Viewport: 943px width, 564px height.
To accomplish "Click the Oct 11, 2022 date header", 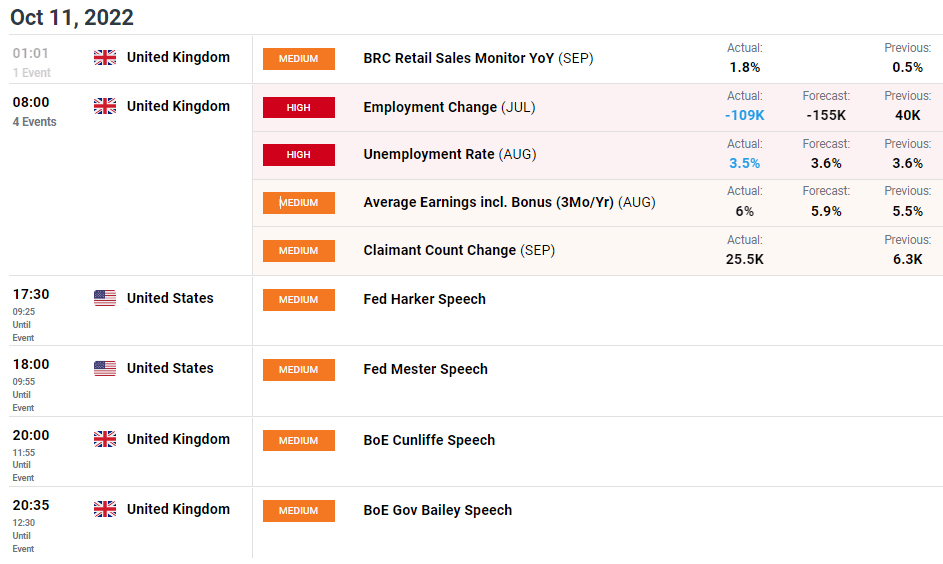I will pyautogui.click(x=72, y=17).
